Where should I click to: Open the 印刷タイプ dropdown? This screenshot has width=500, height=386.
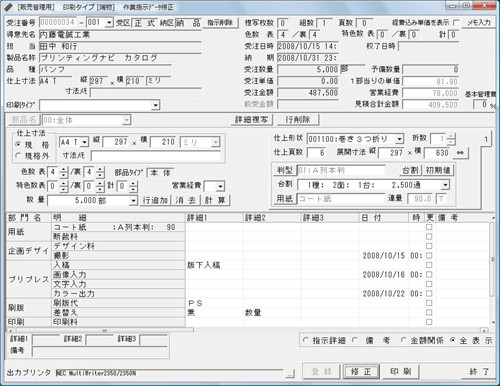[x=155, y=105]
